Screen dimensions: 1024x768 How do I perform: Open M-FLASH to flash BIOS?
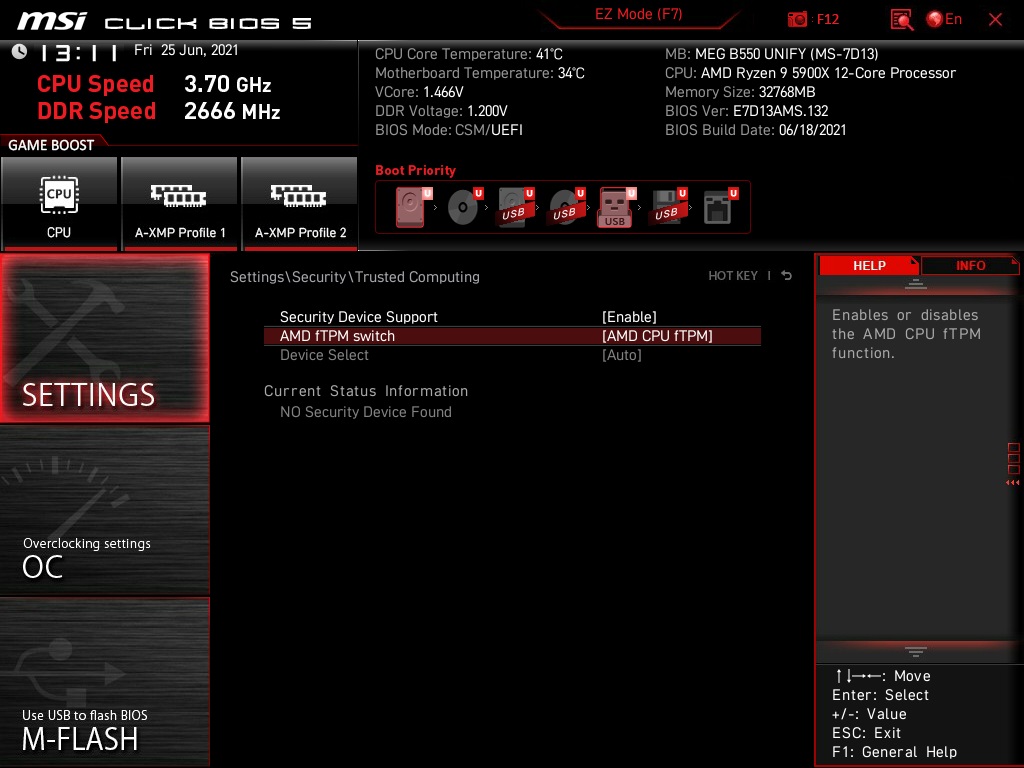click(x=104, y=682)
